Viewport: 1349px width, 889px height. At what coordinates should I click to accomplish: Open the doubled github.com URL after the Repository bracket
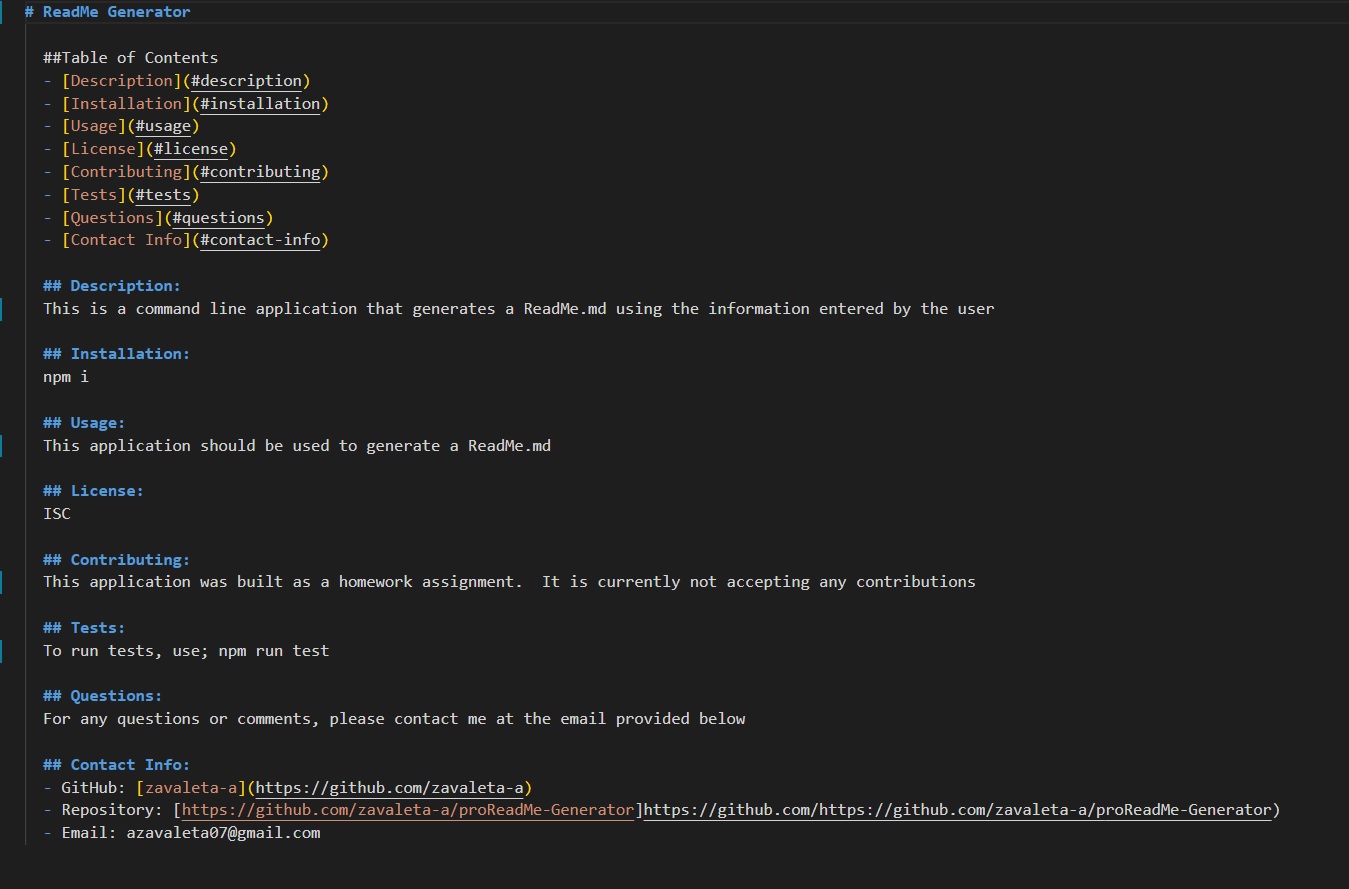tap(957, 810)
